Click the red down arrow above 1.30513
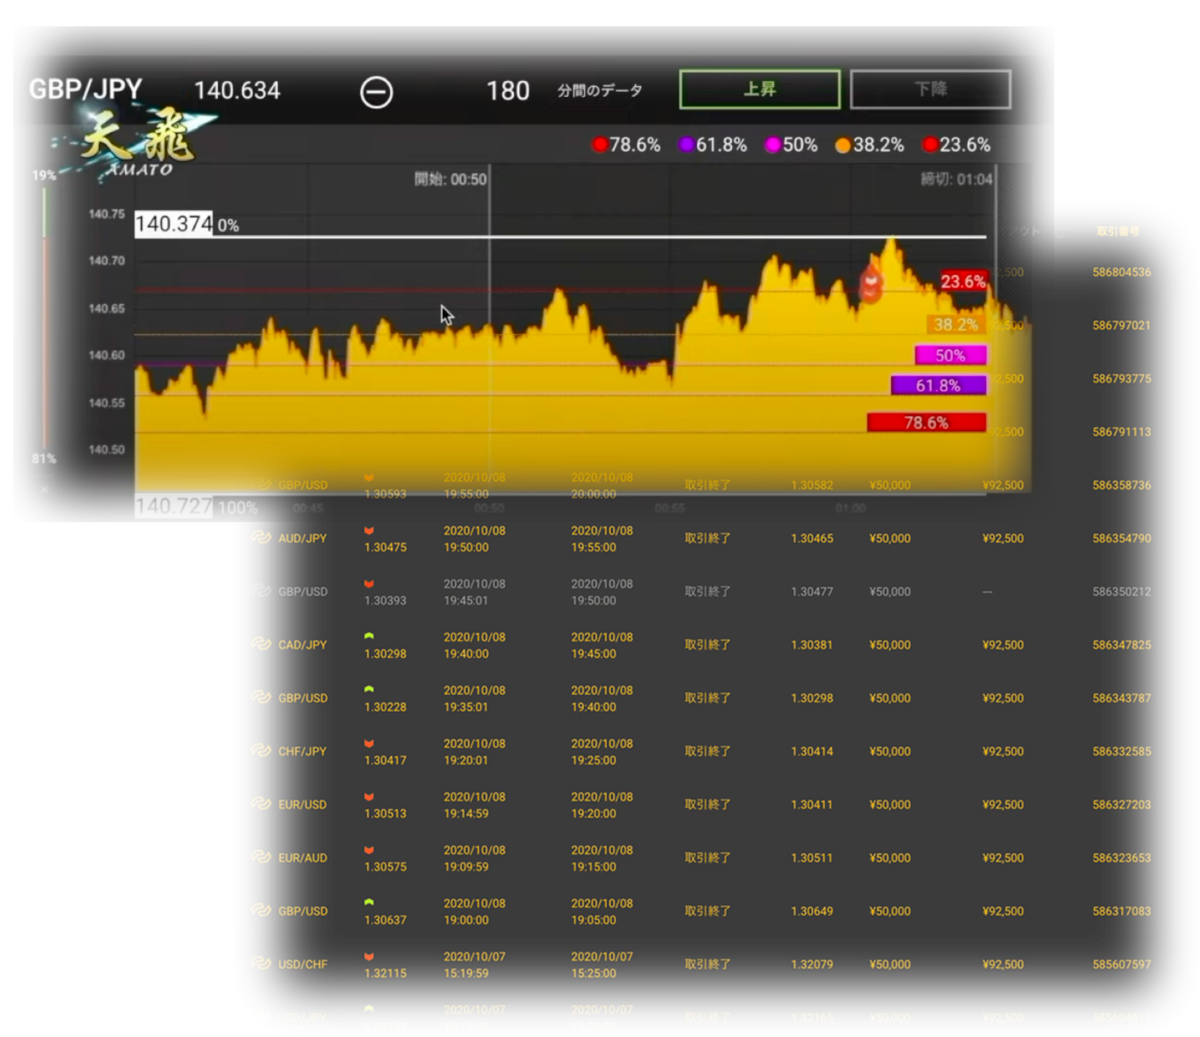The width and height of the screenshot is (1200, 1037). (369, 796)
